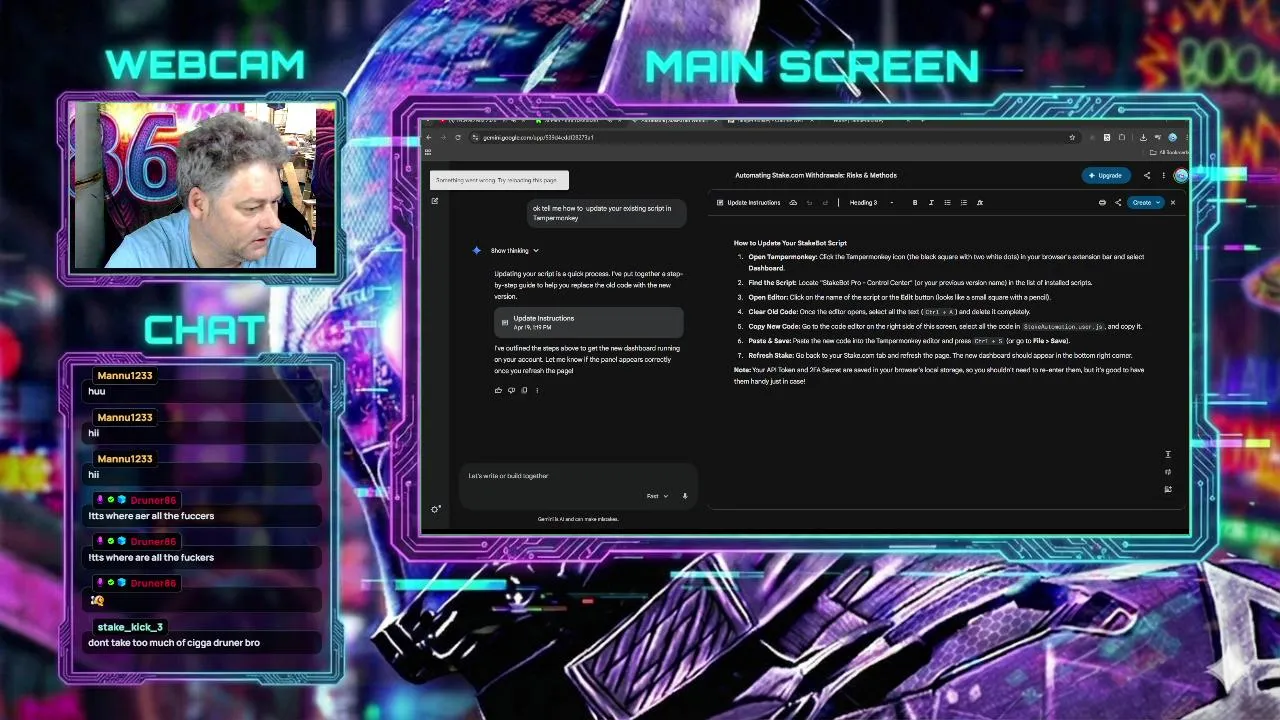The width and height of the screenshot is (1280, 720).
Task: Click the cloud save status icon
Action: [x=793, y=203]
